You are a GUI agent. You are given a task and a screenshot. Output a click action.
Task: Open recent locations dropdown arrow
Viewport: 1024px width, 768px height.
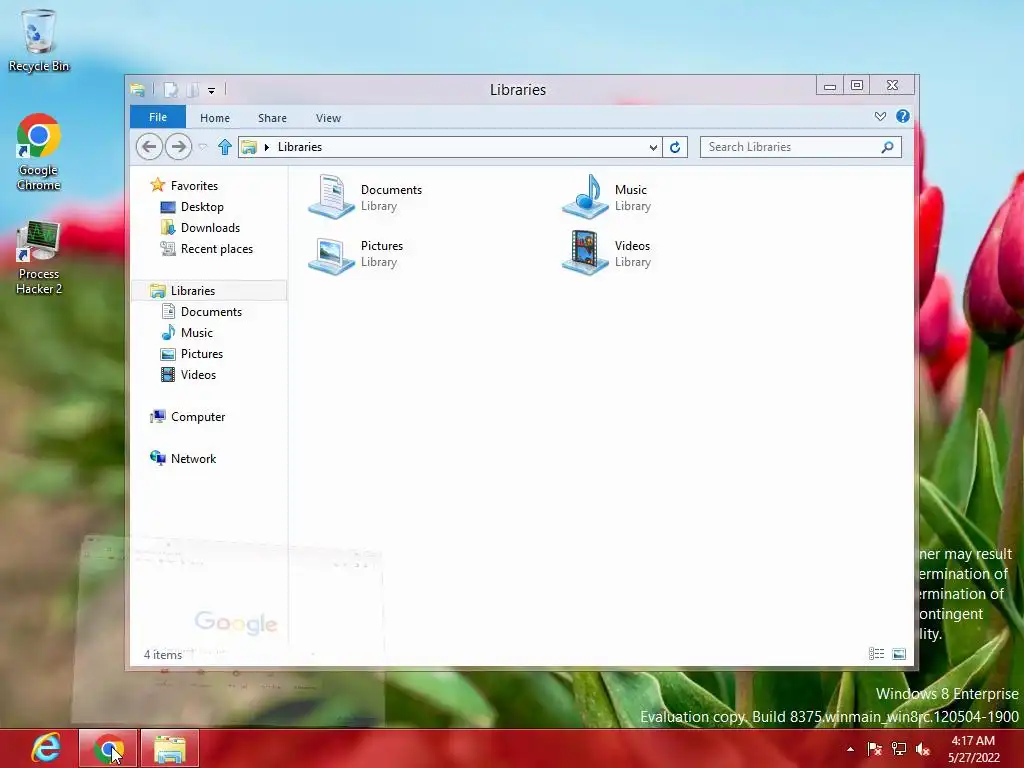pyautogui.click(x=203, y=147)
